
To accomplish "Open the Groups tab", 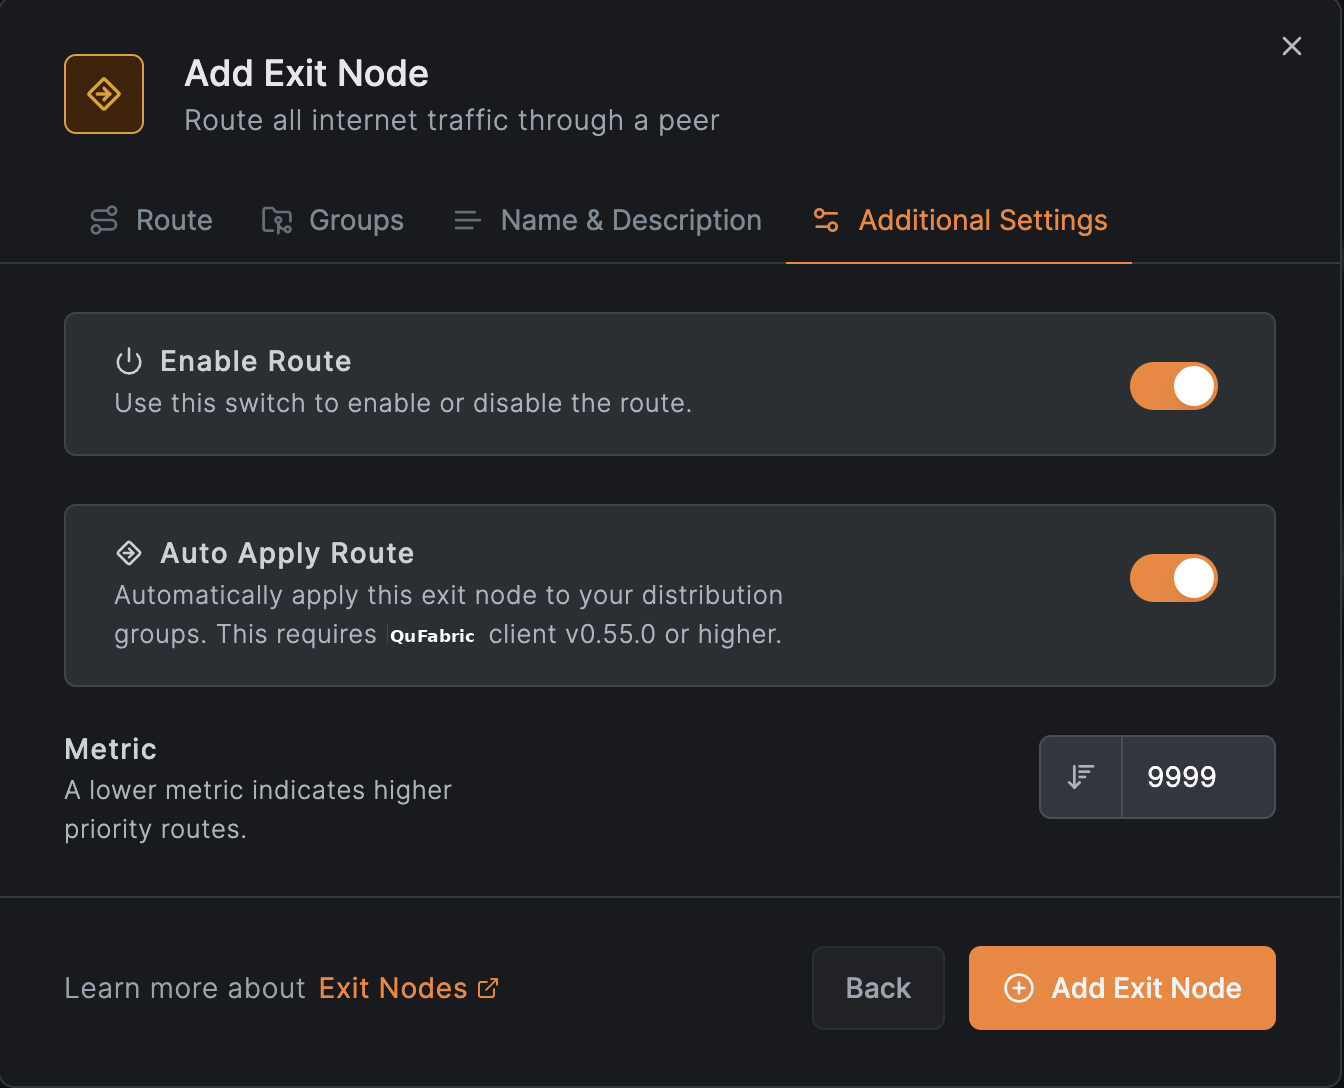I will (355, 220).
